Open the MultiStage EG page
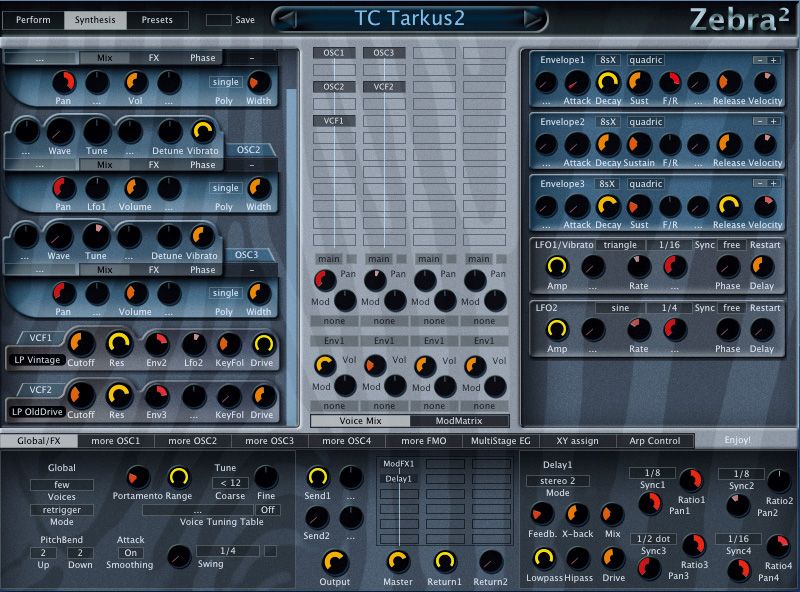The width and height of the screenshot is (800, 592). coord(500,440)
